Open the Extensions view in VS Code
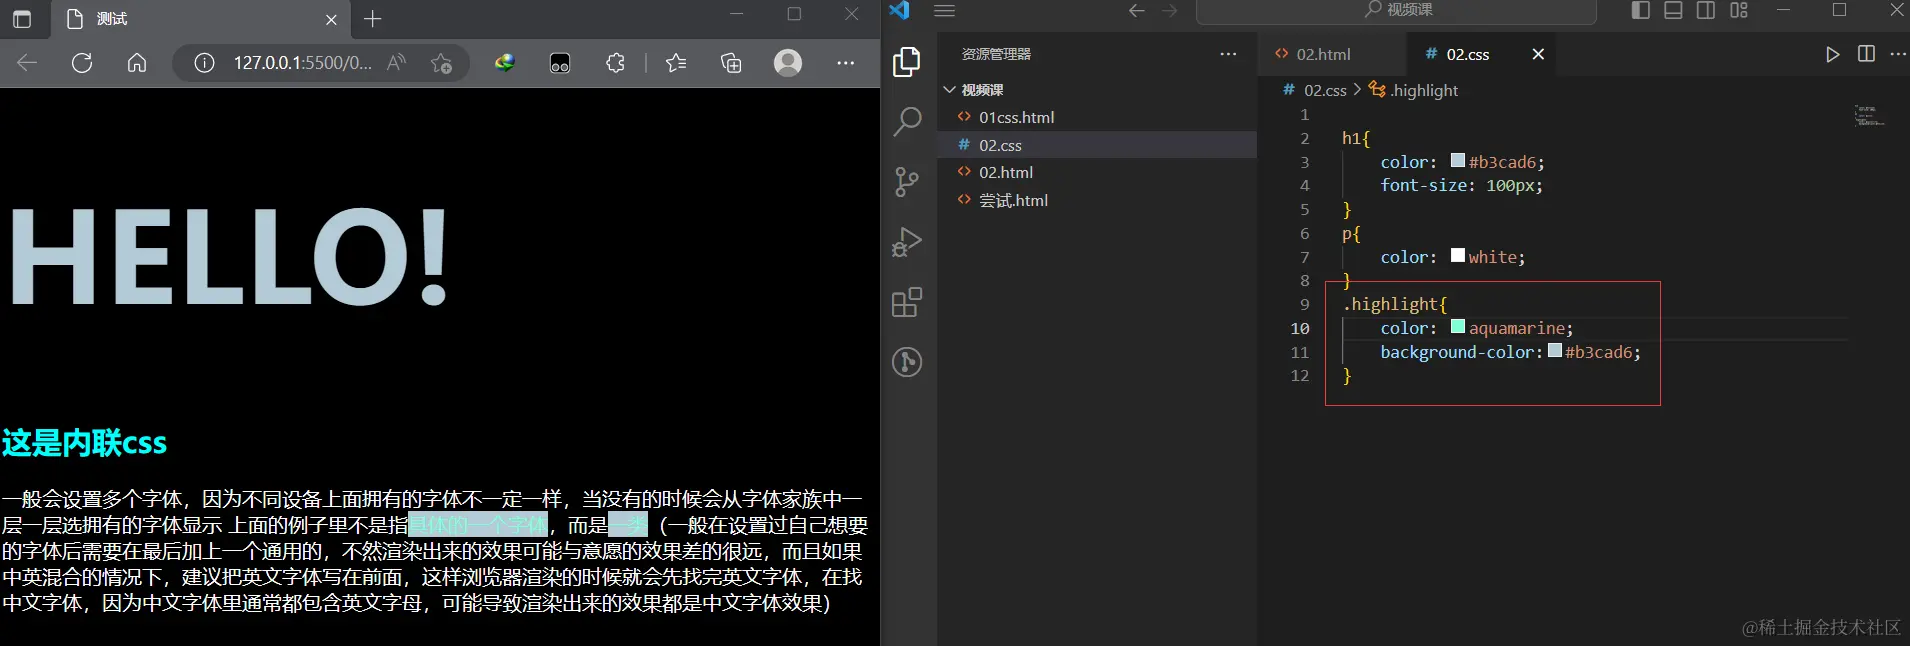The image size is (1910, 646). [x=907, y=302]
